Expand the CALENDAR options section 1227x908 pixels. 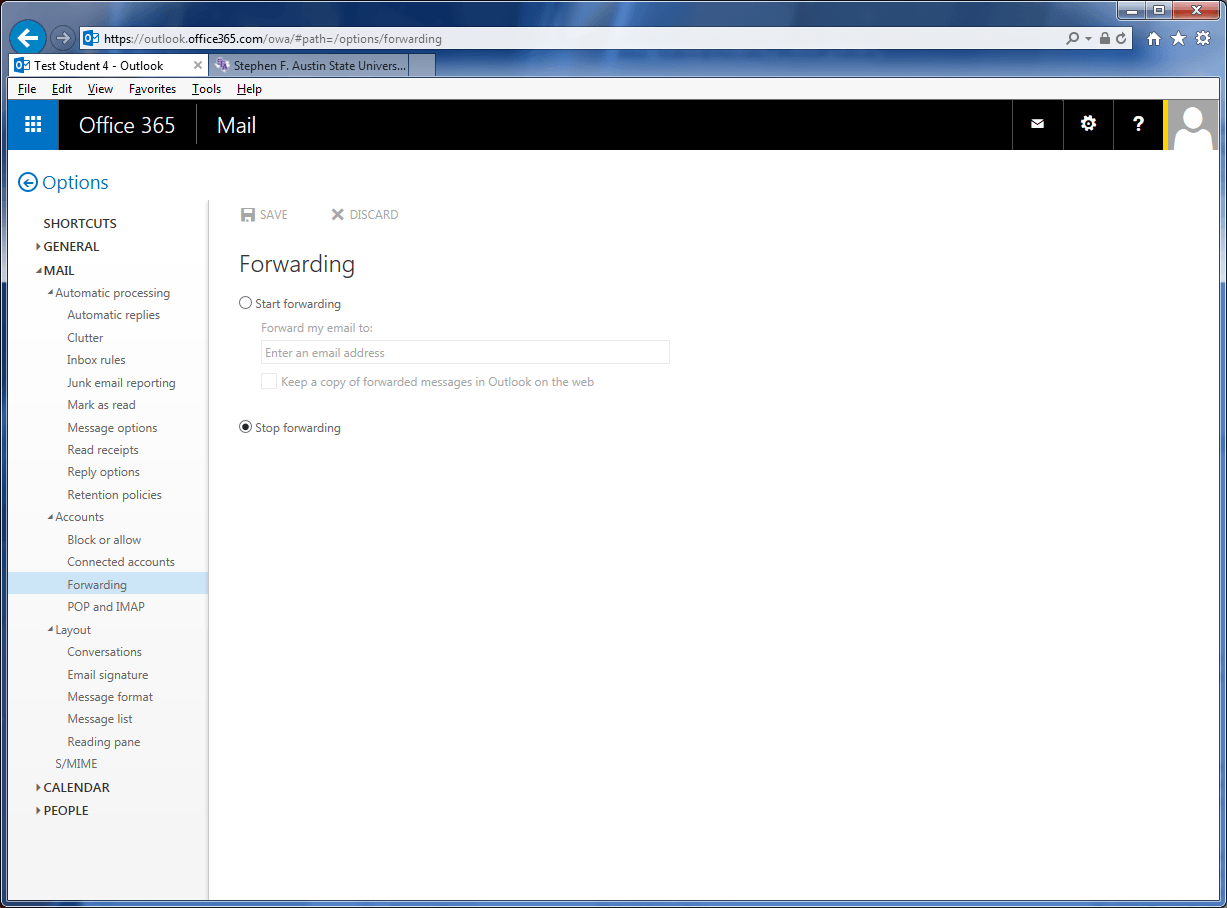click(x=75, y=787)
